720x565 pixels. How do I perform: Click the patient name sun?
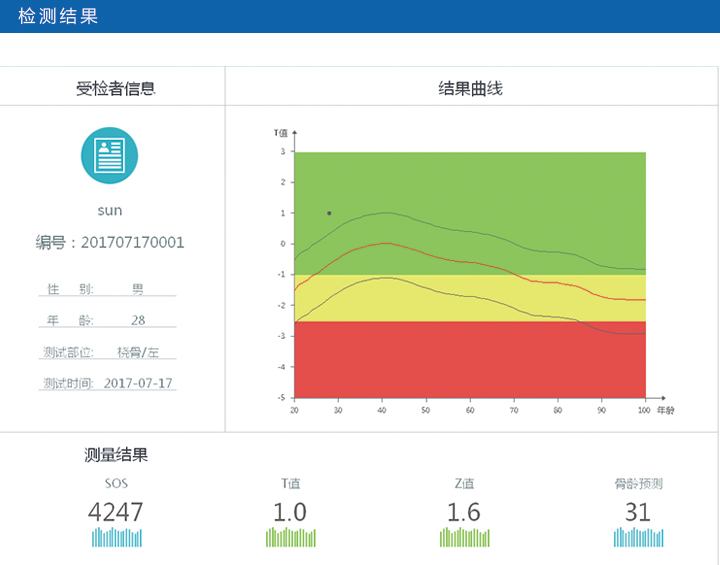coord(110,210)
